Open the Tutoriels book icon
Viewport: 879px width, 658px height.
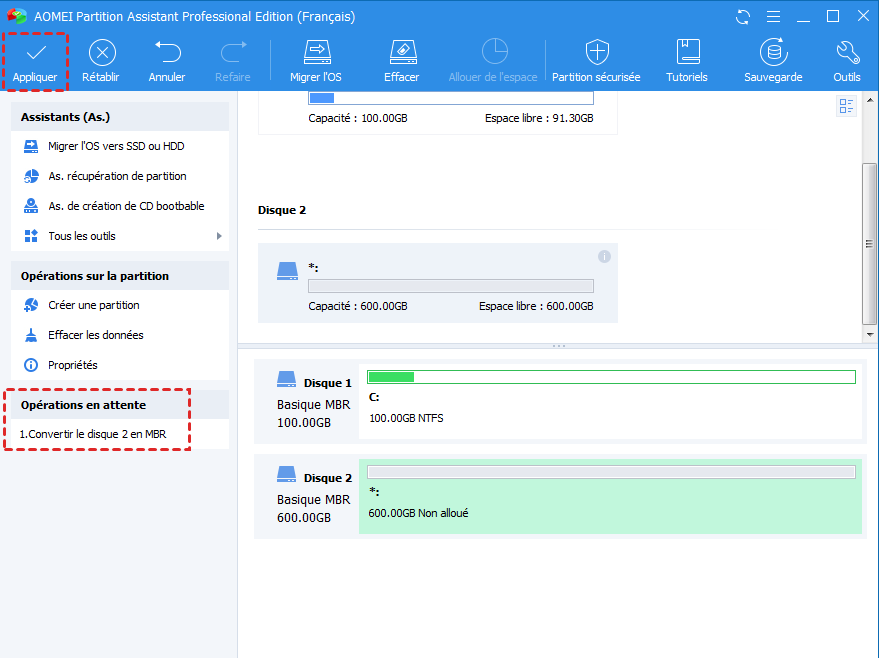tap(687, 53)
